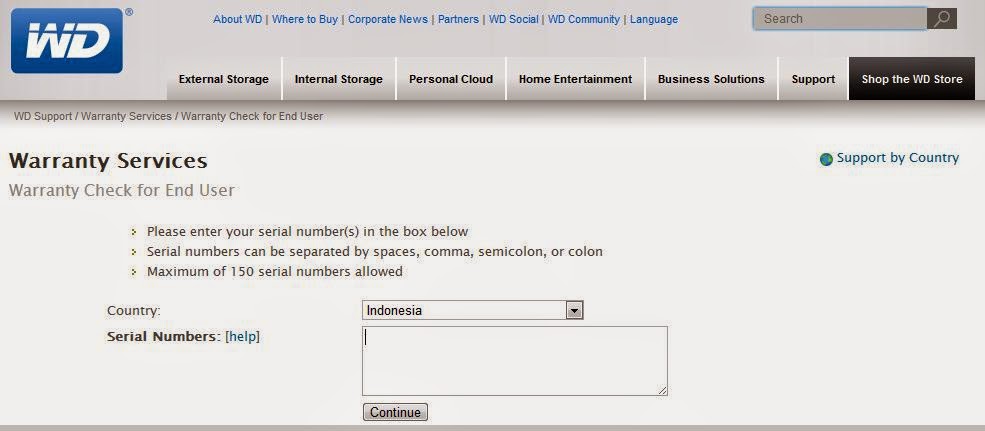This screenshot has height=431, width=985.
Task: Click Warranty Check for End User breadcrumb
Action: coord(252,116)
